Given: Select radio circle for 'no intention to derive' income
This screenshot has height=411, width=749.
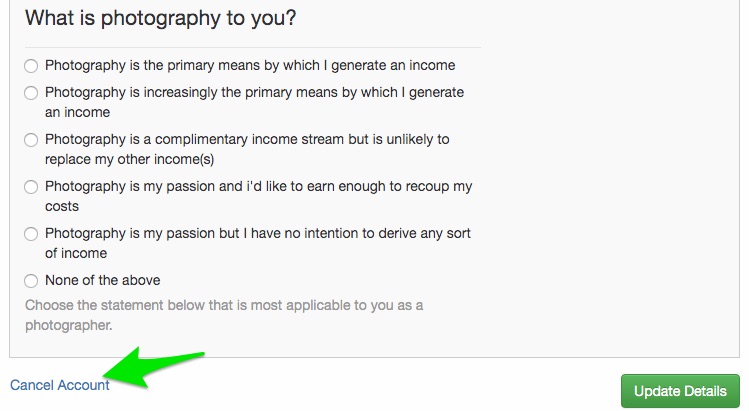Looking at the screenshot, I should click(x=31, y=234).
